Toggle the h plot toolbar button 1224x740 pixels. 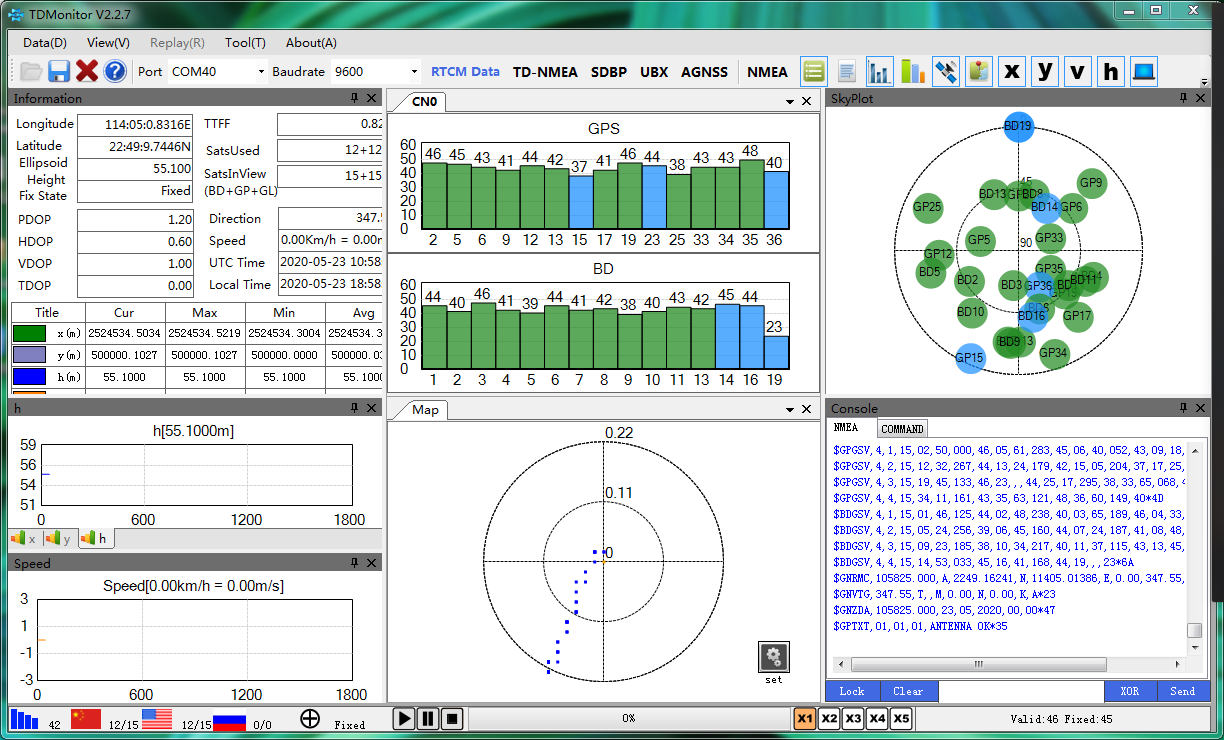[x=1111, y=71]
